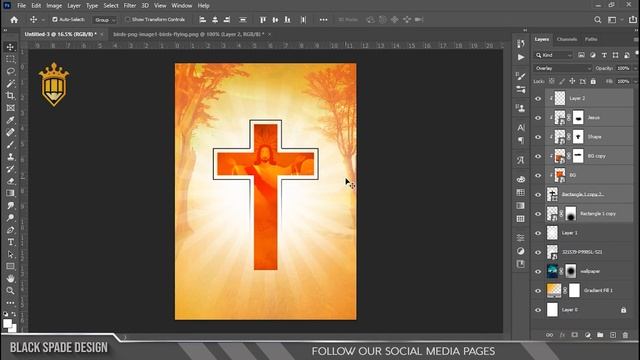
Task: Select the Rectangle 1 copy layer mask thumbnail
Action: click(571, 213)
